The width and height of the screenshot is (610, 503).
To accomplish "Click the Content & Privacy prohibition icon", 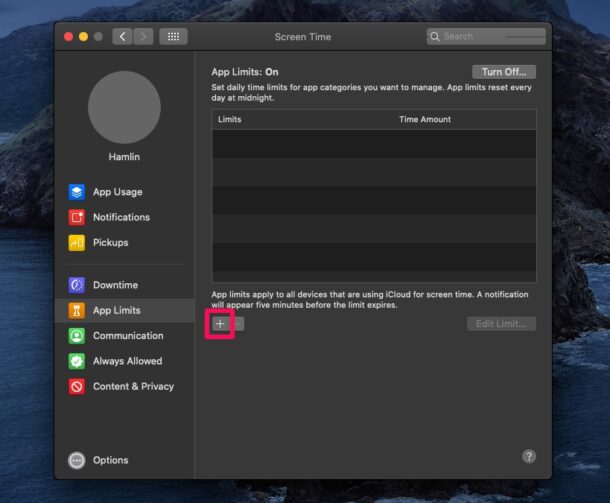I will [x=77, y=386].
